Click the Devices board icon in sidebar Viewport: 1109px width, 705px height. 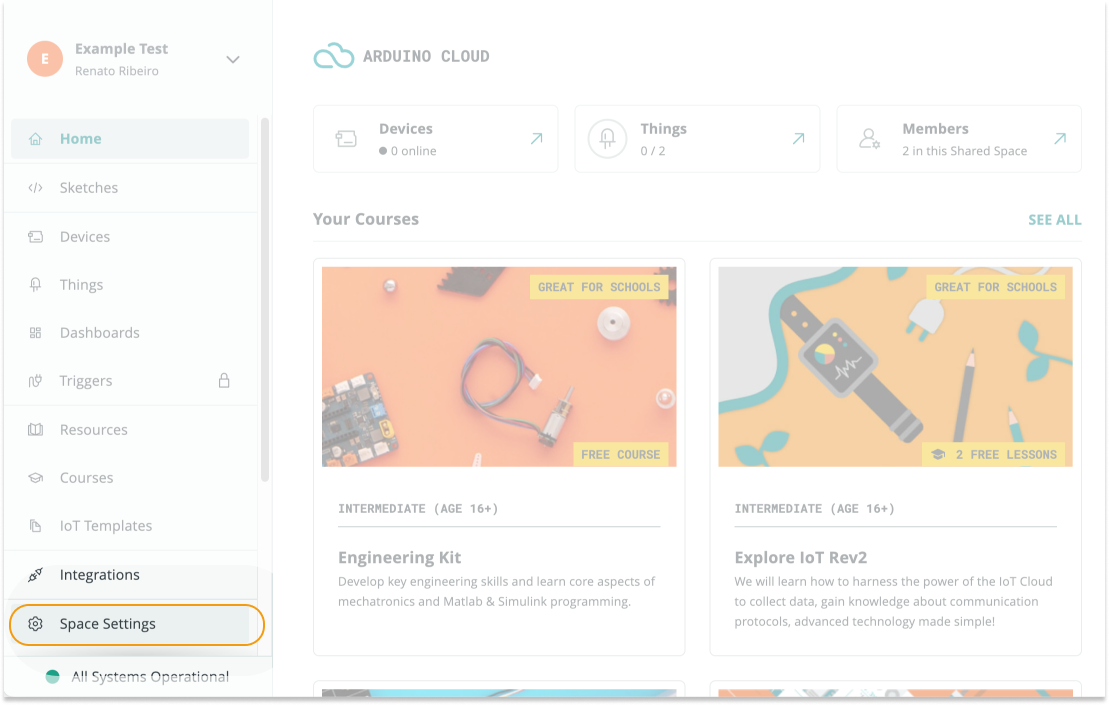[36, 237]
